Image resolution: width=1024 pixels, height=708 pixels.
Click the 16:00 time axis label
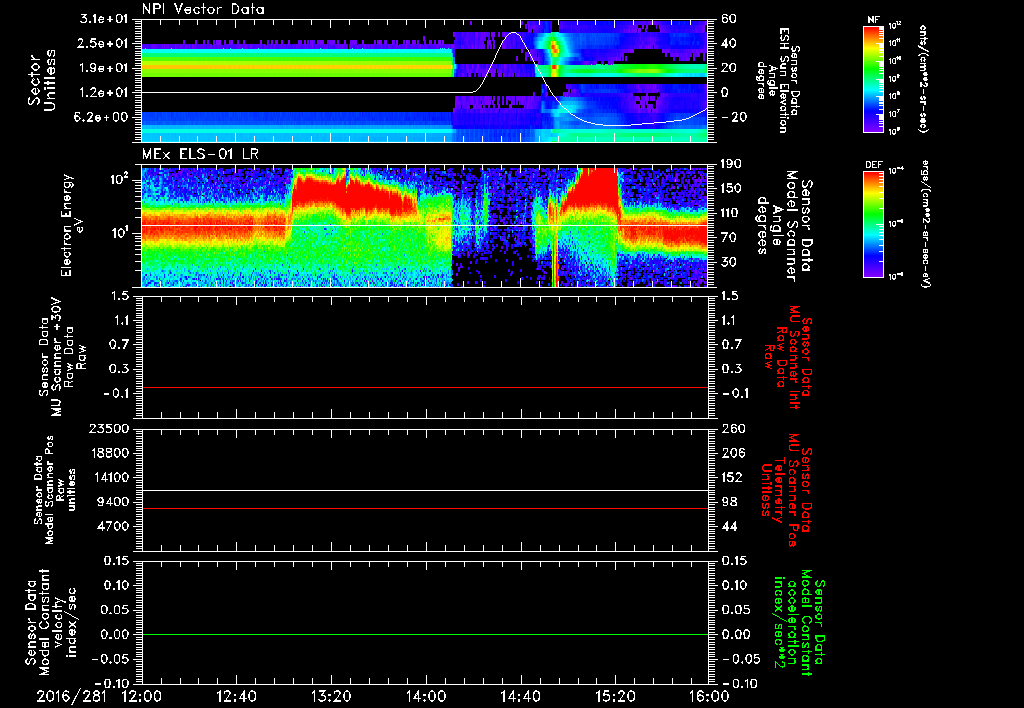(x=709, y=696)
